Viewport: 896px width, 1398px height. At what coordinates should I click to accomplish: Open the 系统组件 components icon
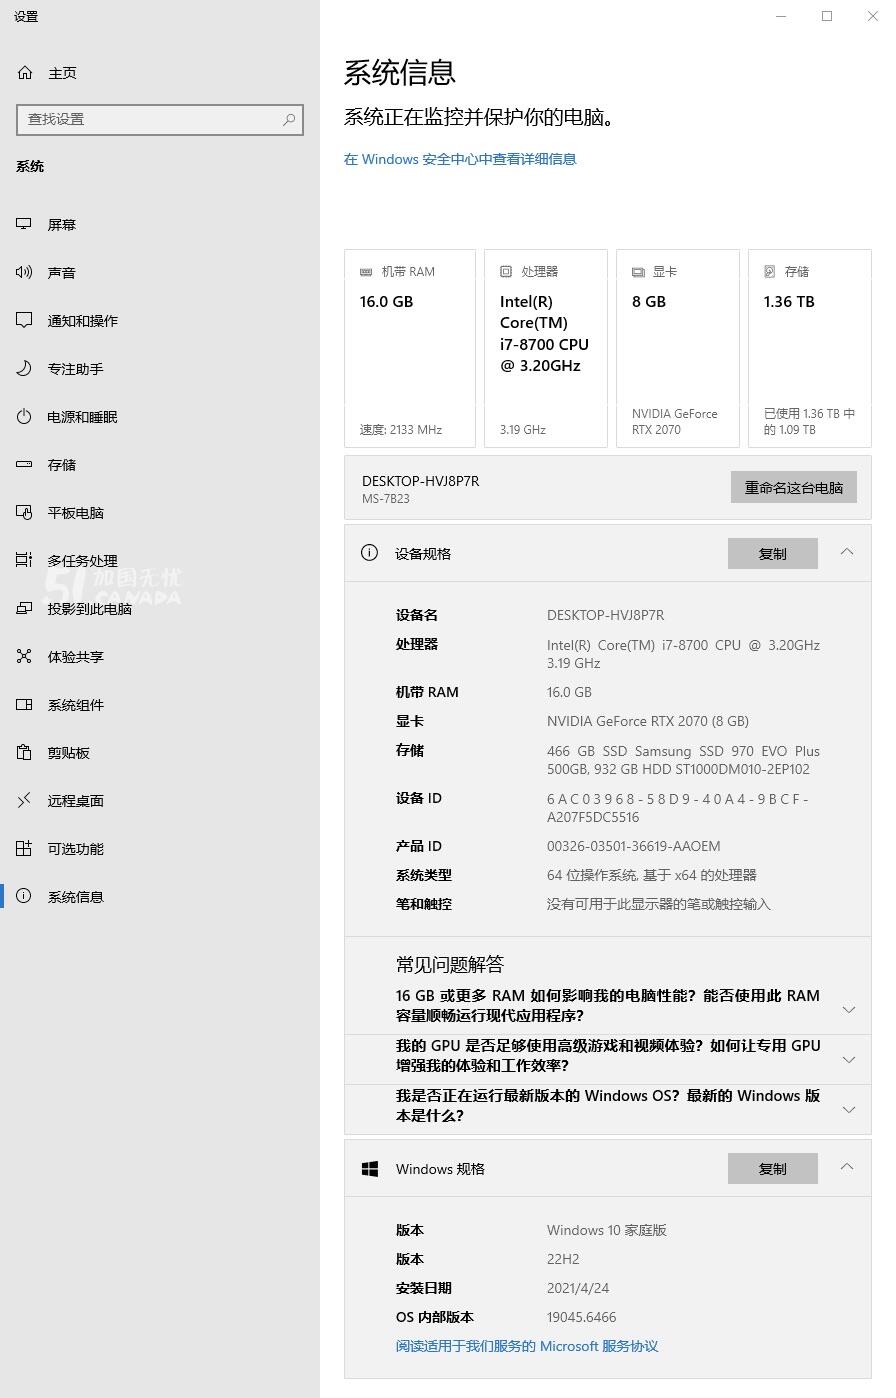[x=24, y=704]
